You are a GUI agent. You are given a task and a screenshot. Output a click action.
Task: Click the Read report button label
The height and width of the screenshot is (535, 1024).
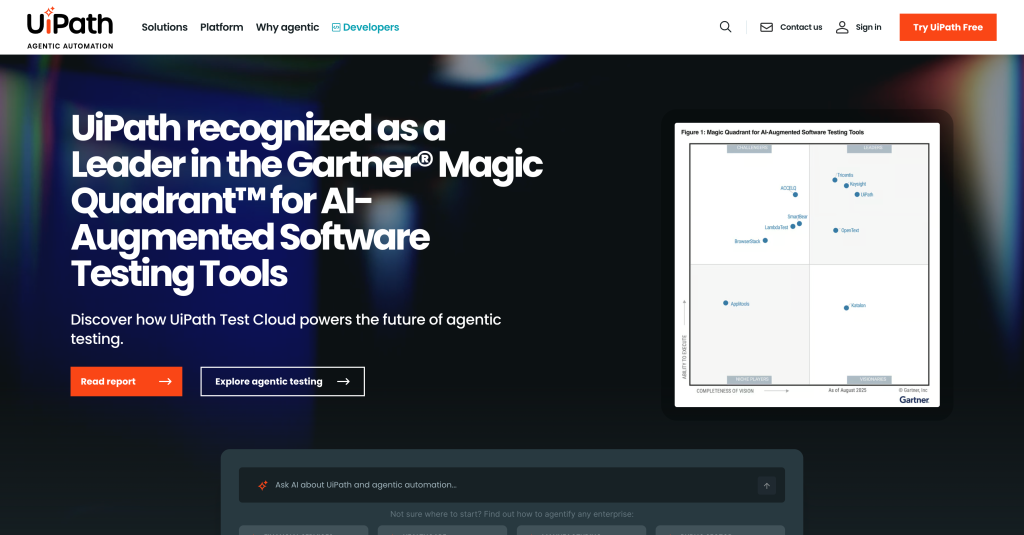point(108,381)
